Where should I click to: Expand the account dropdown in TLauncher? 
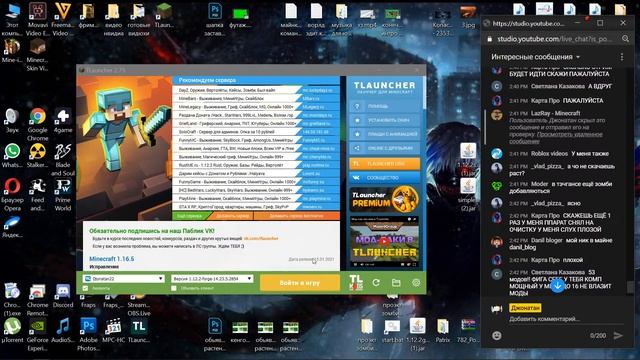coord(160,278)
